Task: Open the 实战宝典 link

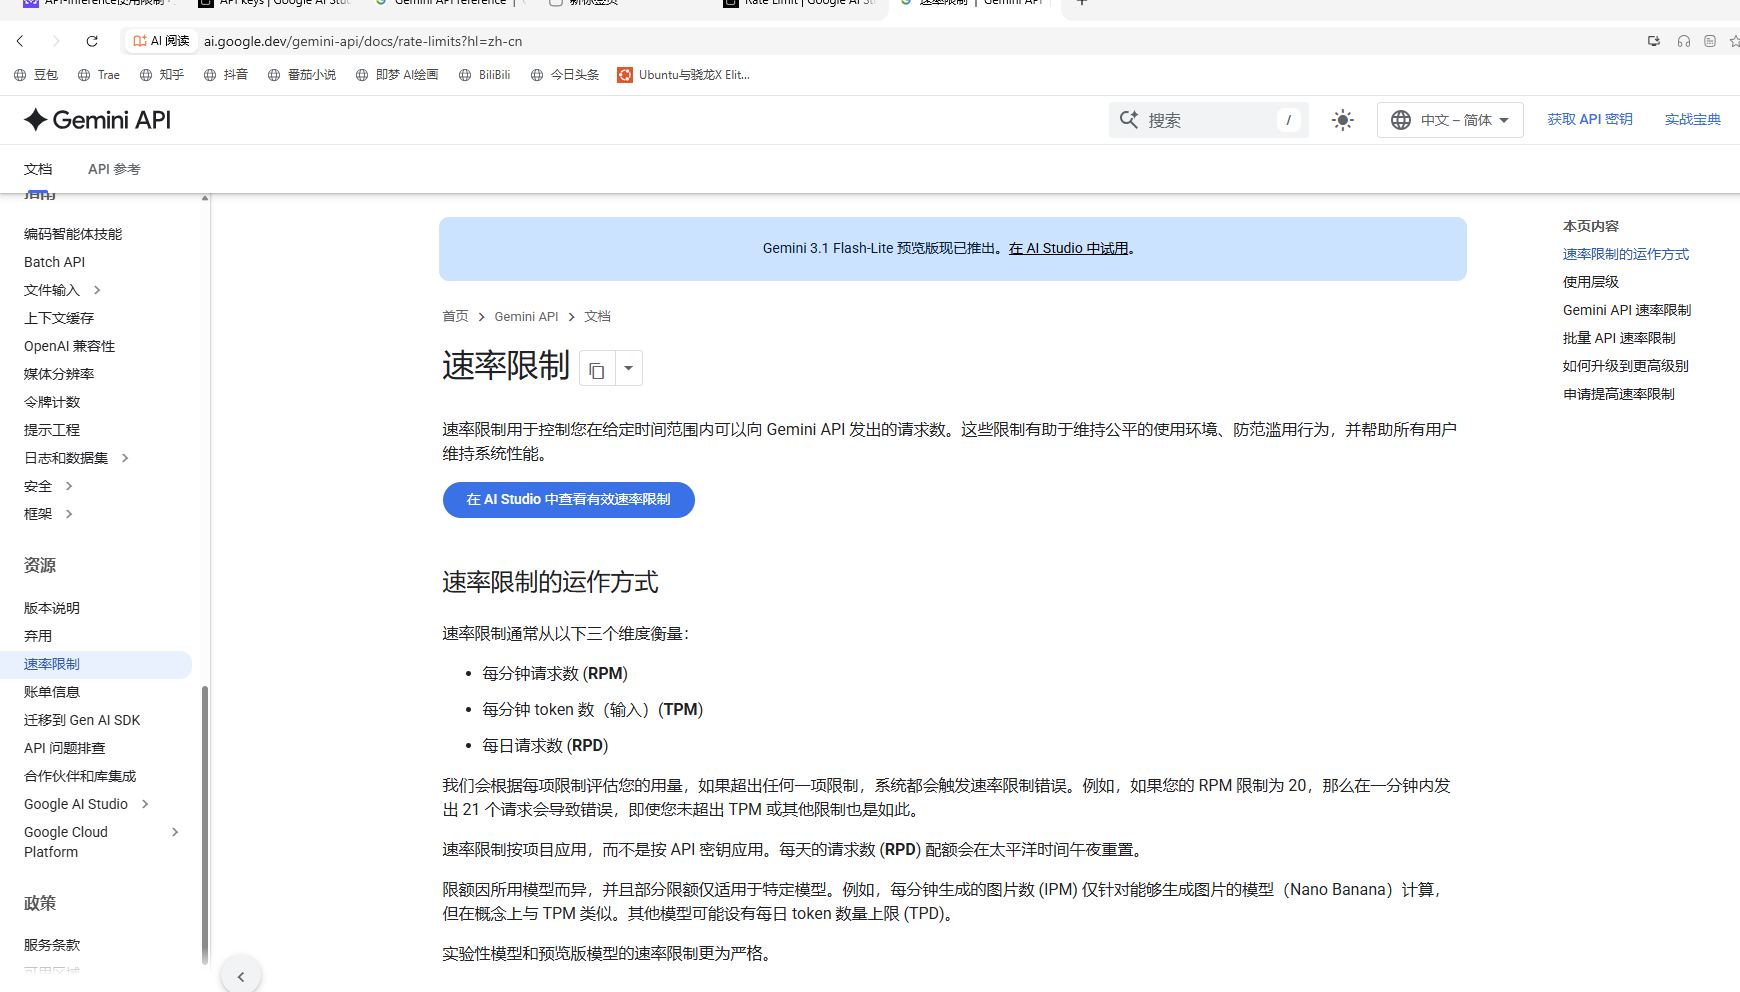Action: click(1693, 119)
